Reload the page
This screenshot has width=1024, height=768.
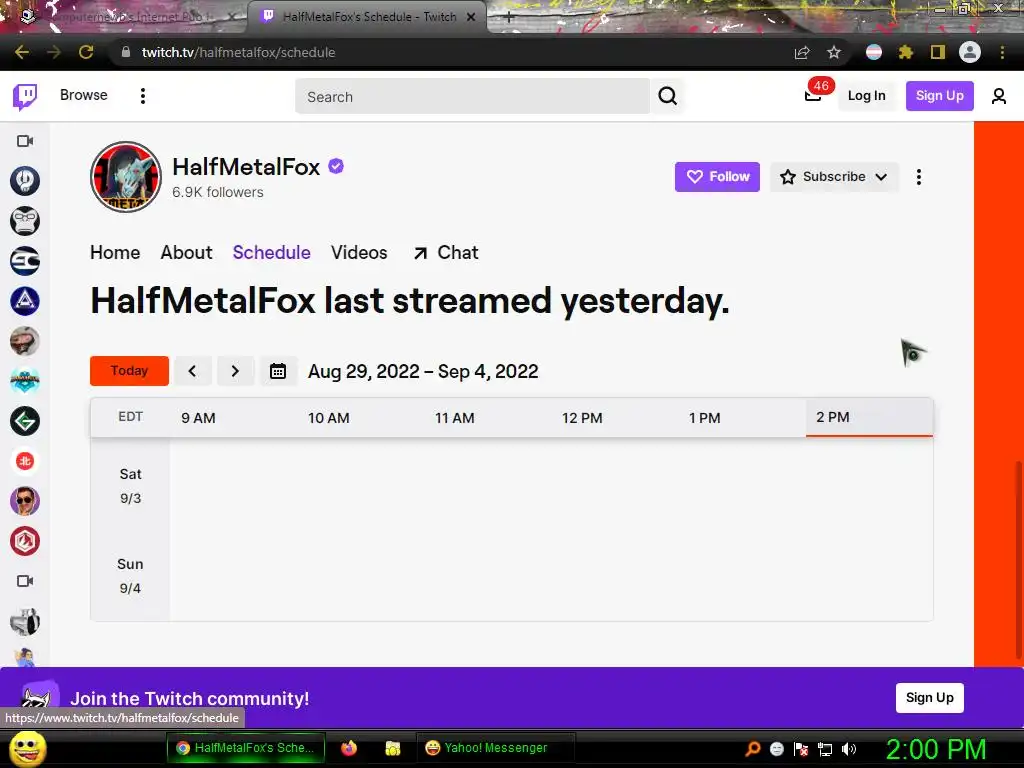pyautogui.click(x=86, y=52)
